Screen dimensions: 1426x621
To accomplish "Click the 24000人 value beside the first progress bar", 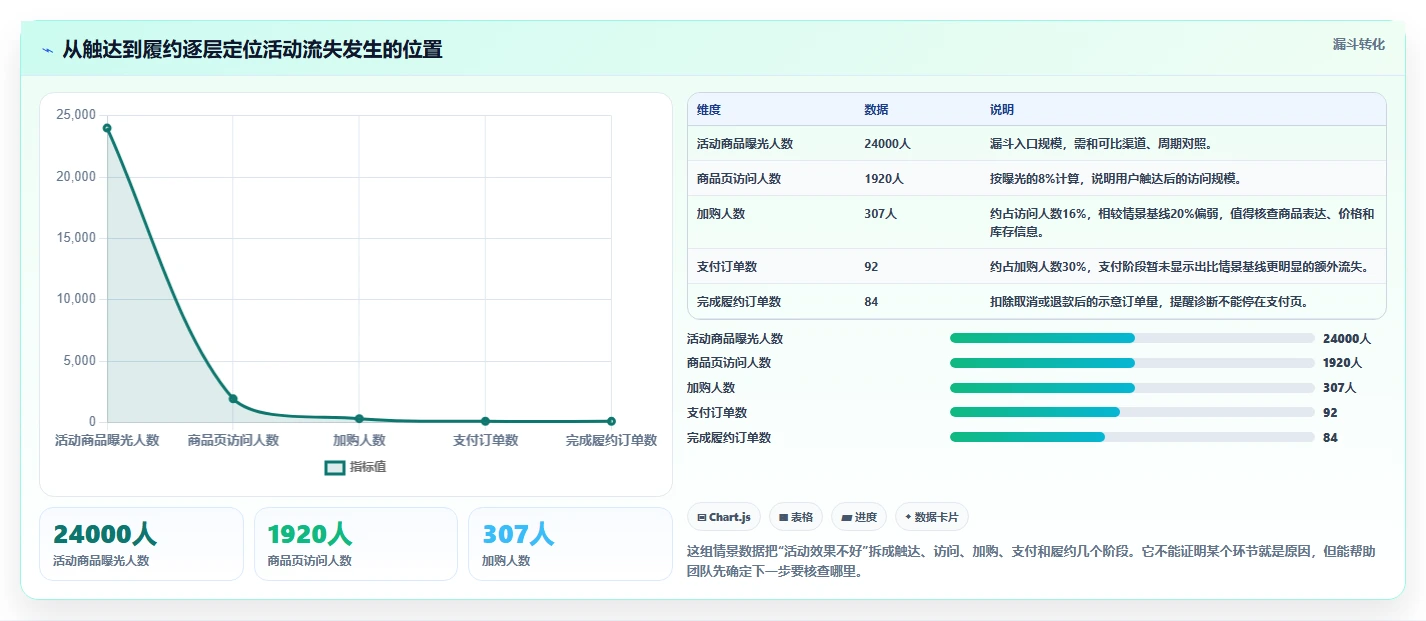I will [x=1346, y=339].
